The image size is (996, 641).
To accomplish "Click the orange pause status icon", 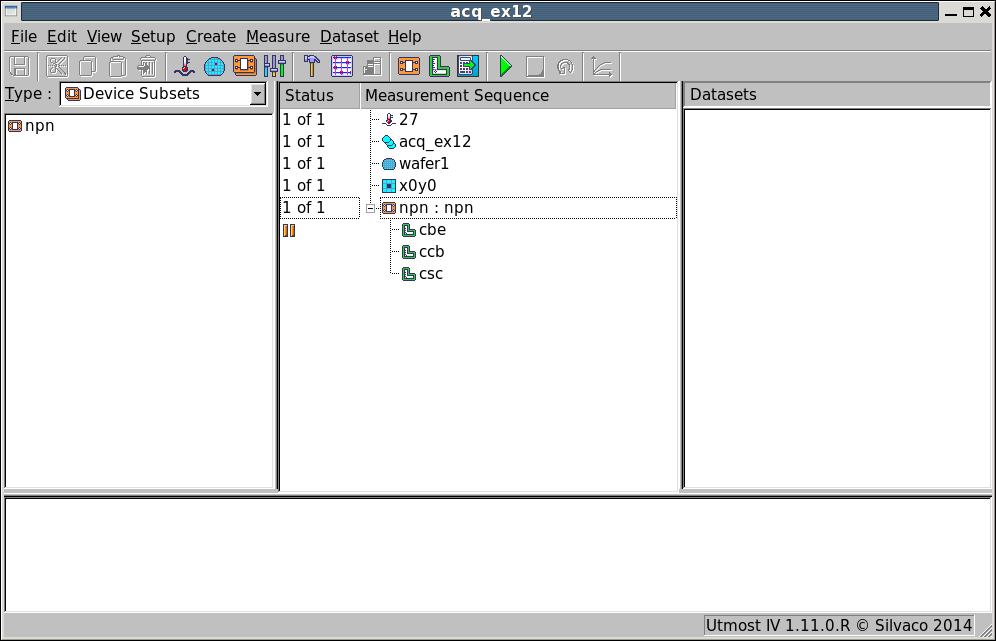I will tap(289, 231).
